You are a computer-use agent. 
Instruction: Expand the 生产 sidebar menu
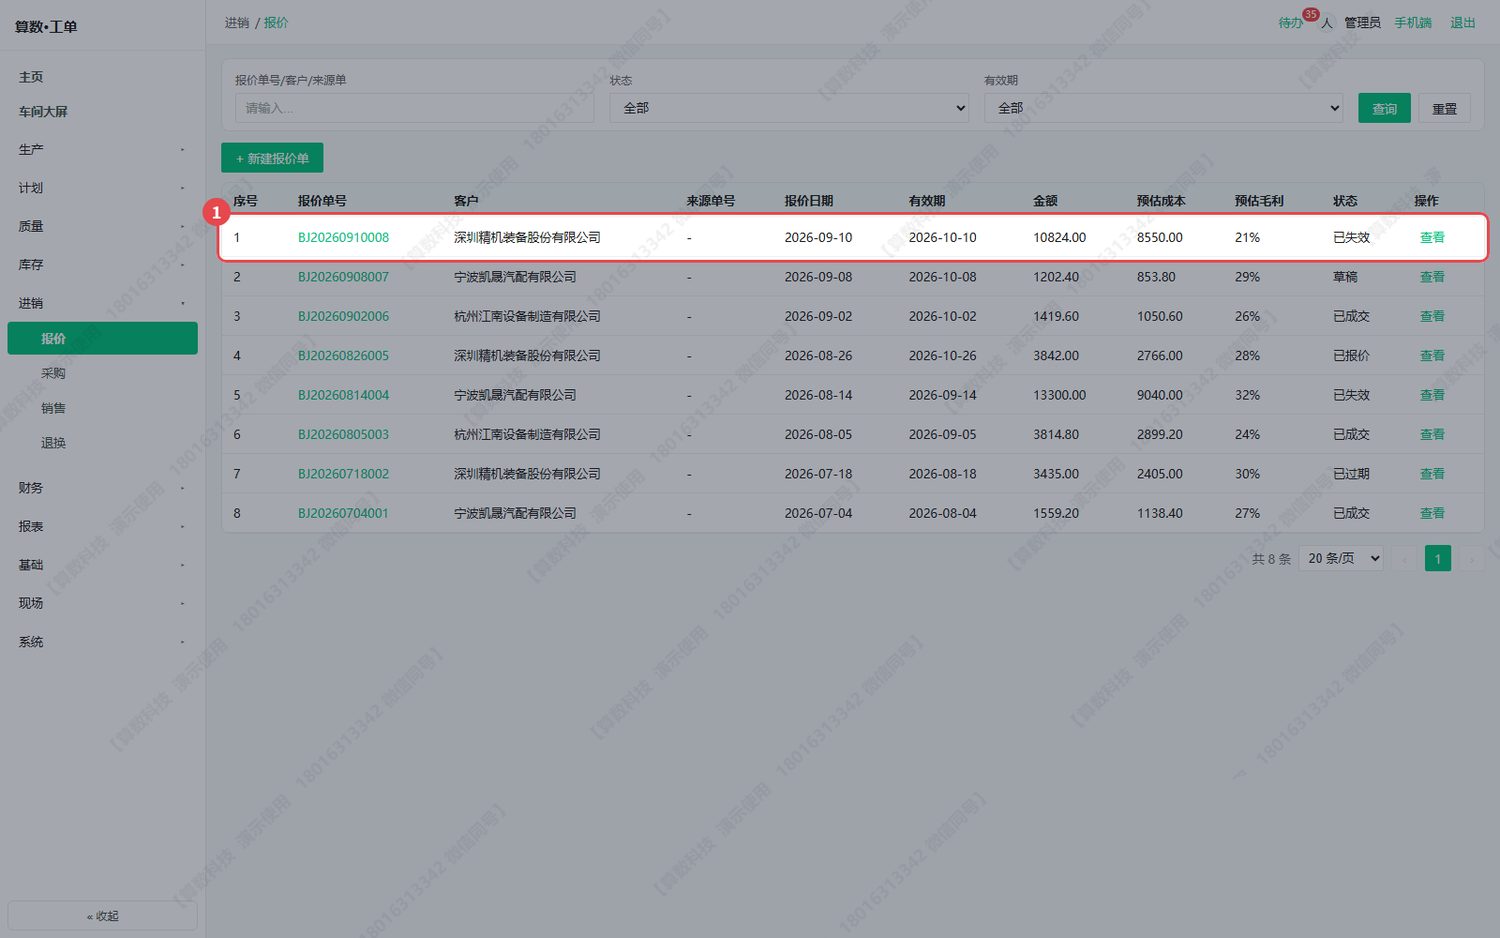tap(102, 150)
